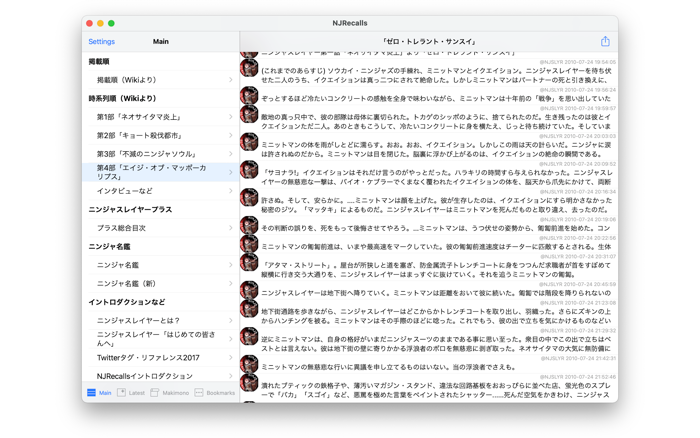Open the Bookmarks icon in bottom bar
The height and width of the screenshot is (438, 700).
199,392
